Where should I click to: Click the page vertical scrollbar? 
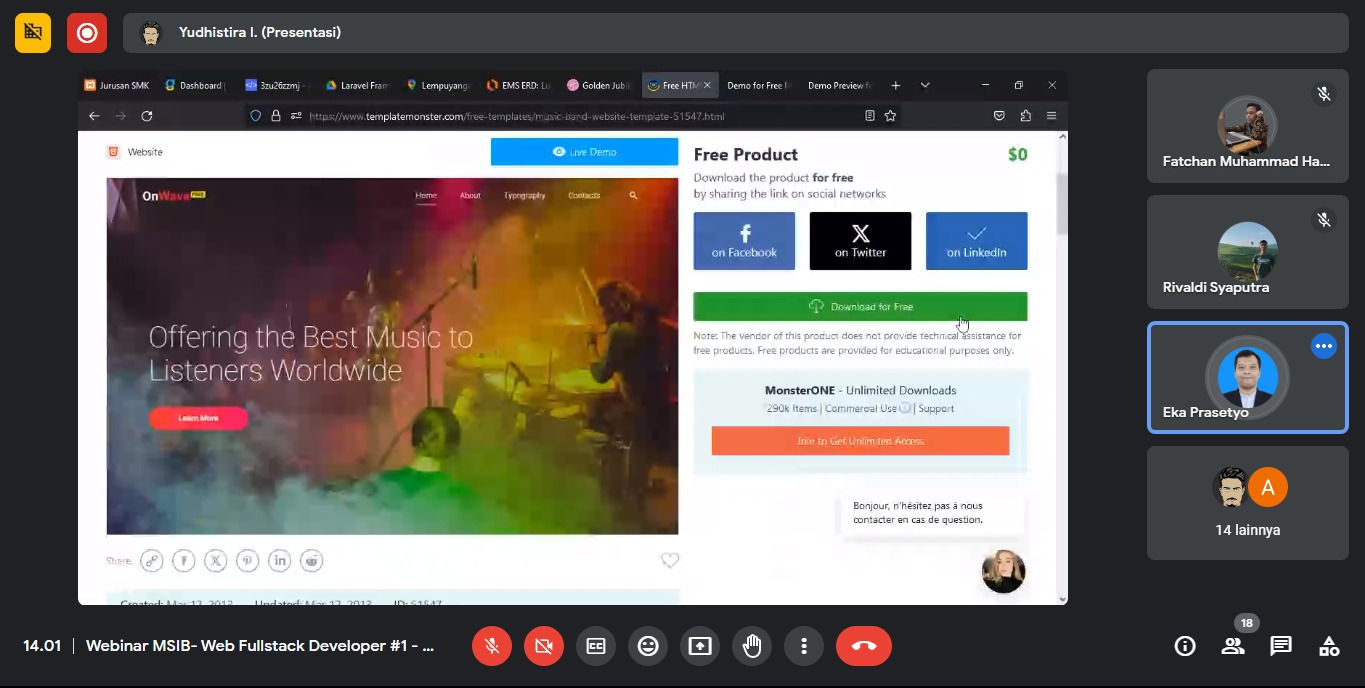click(x=1061, y=203)
